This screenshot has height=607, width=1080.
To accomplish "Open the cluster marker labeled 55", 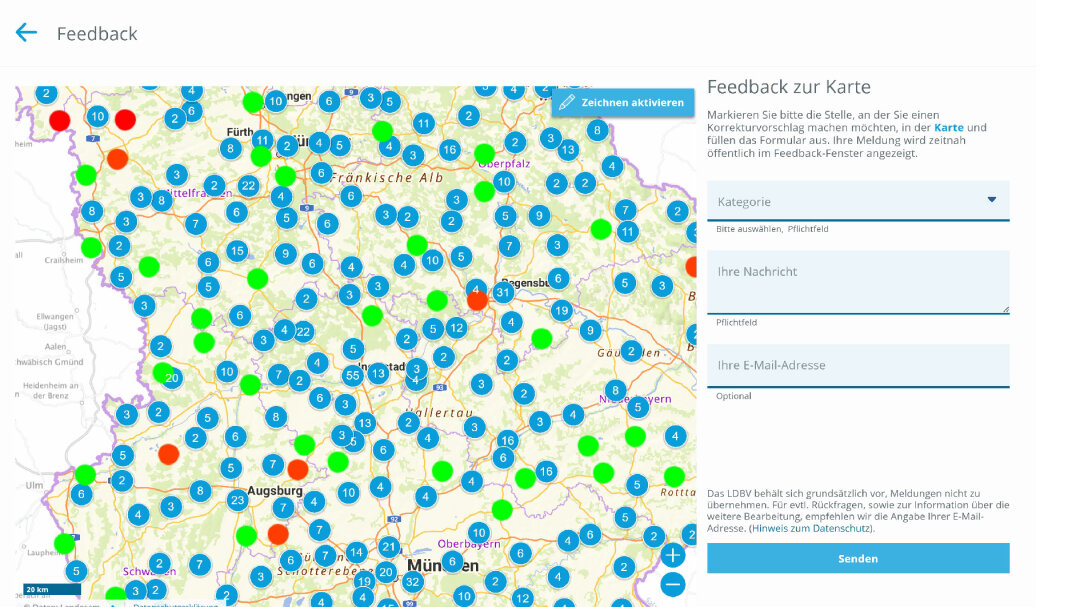I will (x=352, y=374).
